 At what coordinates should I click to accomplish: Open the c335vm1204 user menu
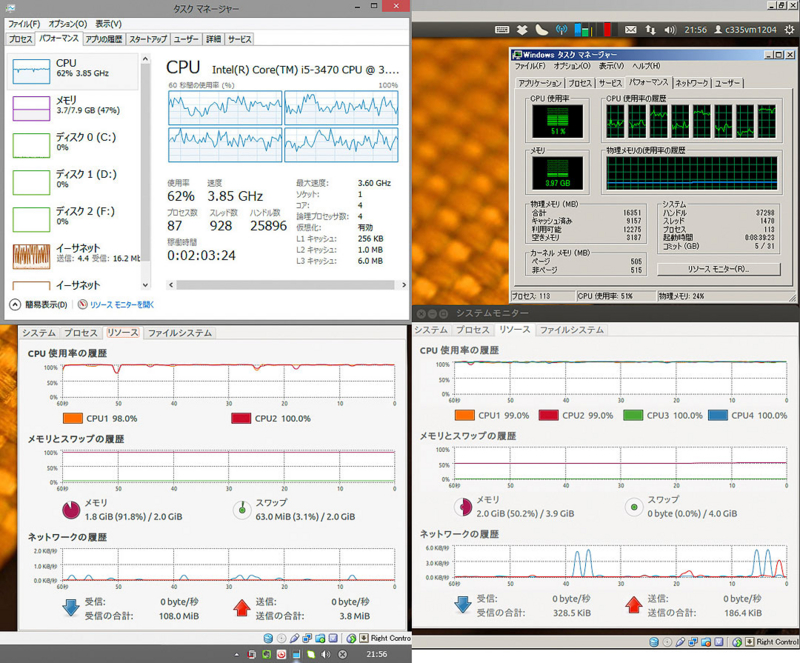pyautogui.click(x=745, y=30)
